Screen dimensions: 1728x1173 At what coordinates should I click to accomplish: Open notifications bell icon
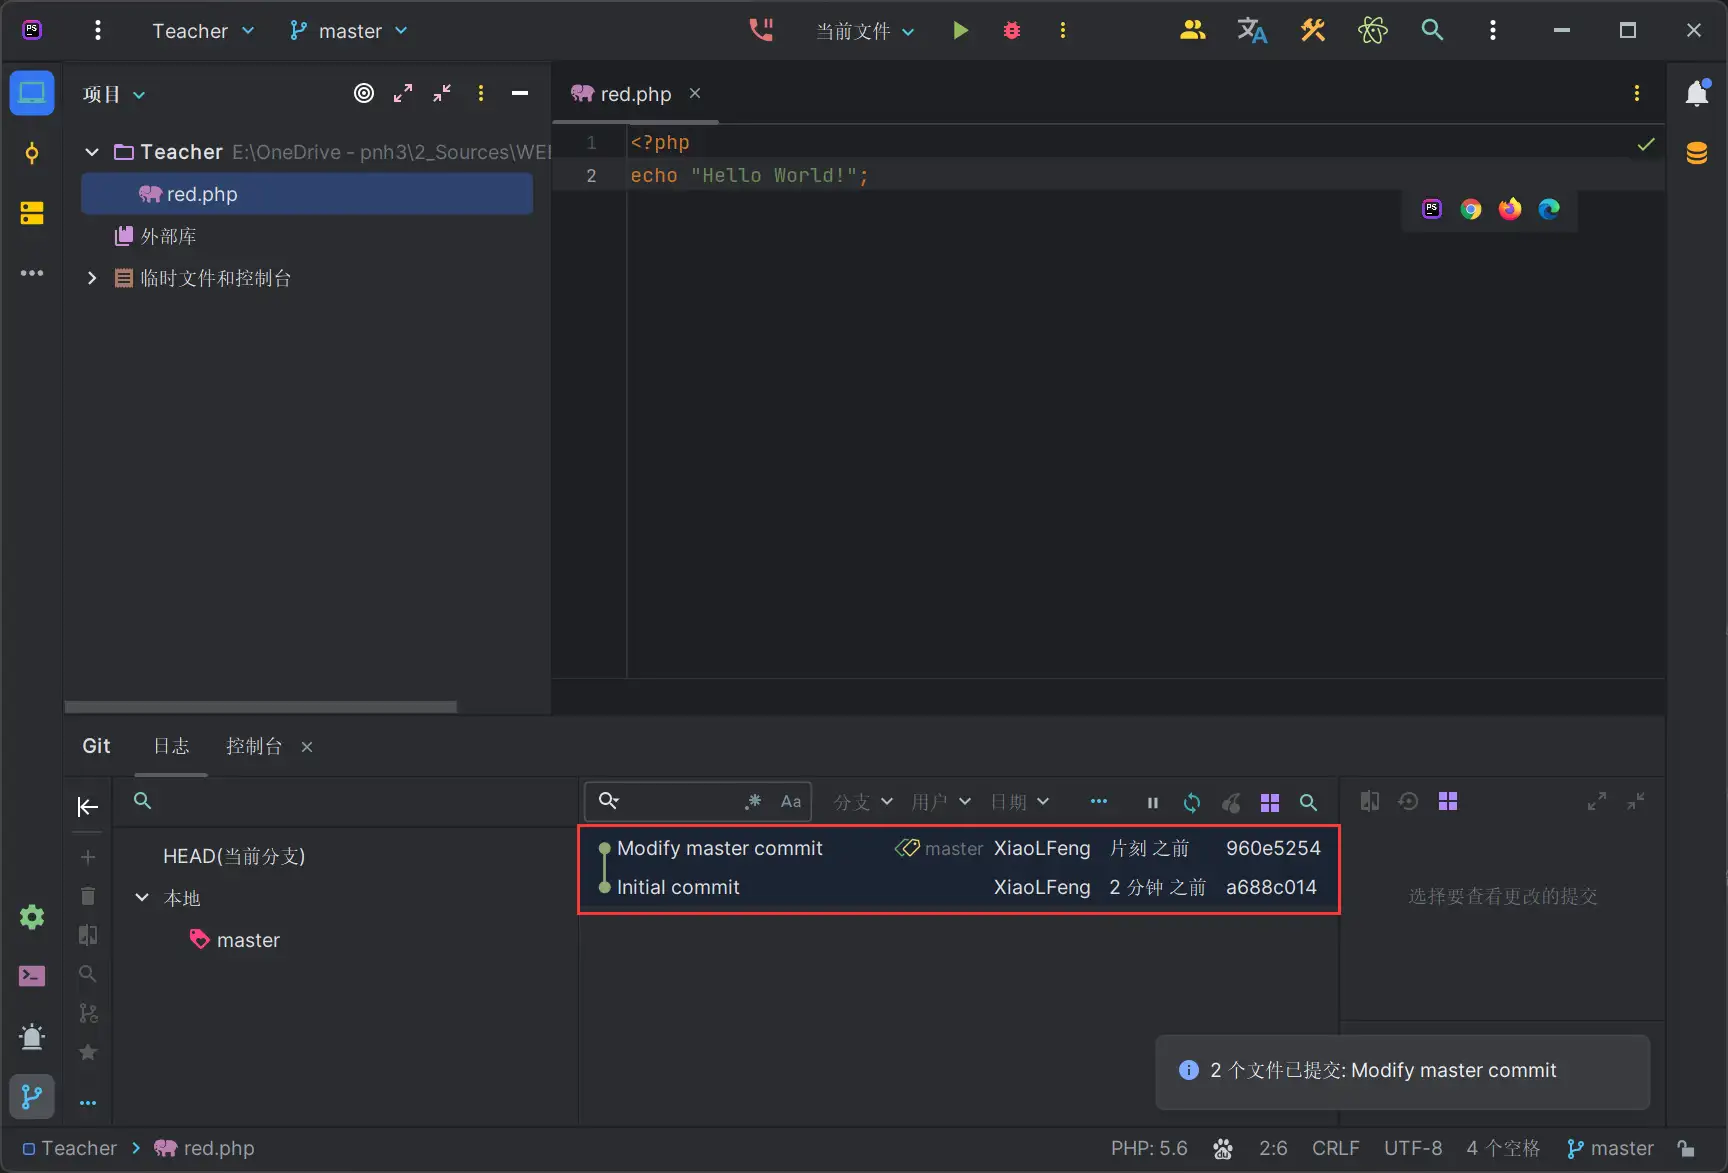coord(1697,93)
